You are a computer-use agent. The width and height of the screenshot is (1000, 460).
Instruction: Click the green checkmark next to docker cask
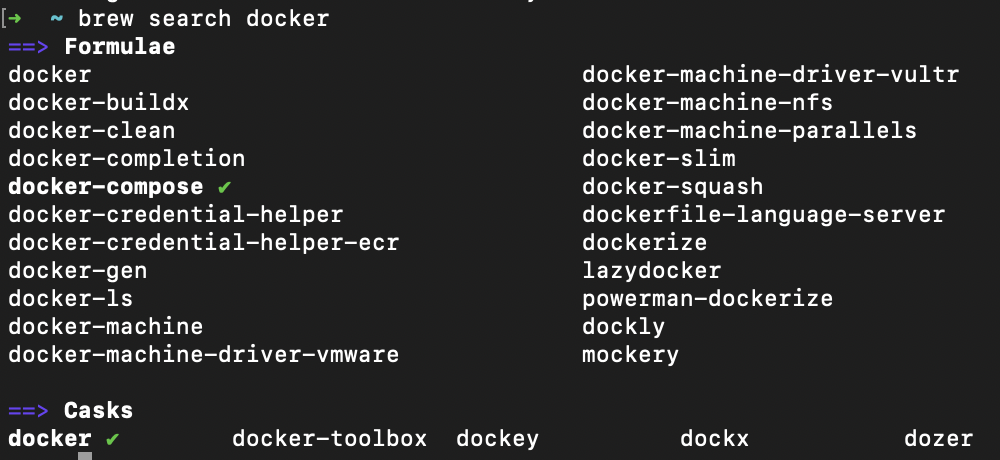click(x=112, y=439)
